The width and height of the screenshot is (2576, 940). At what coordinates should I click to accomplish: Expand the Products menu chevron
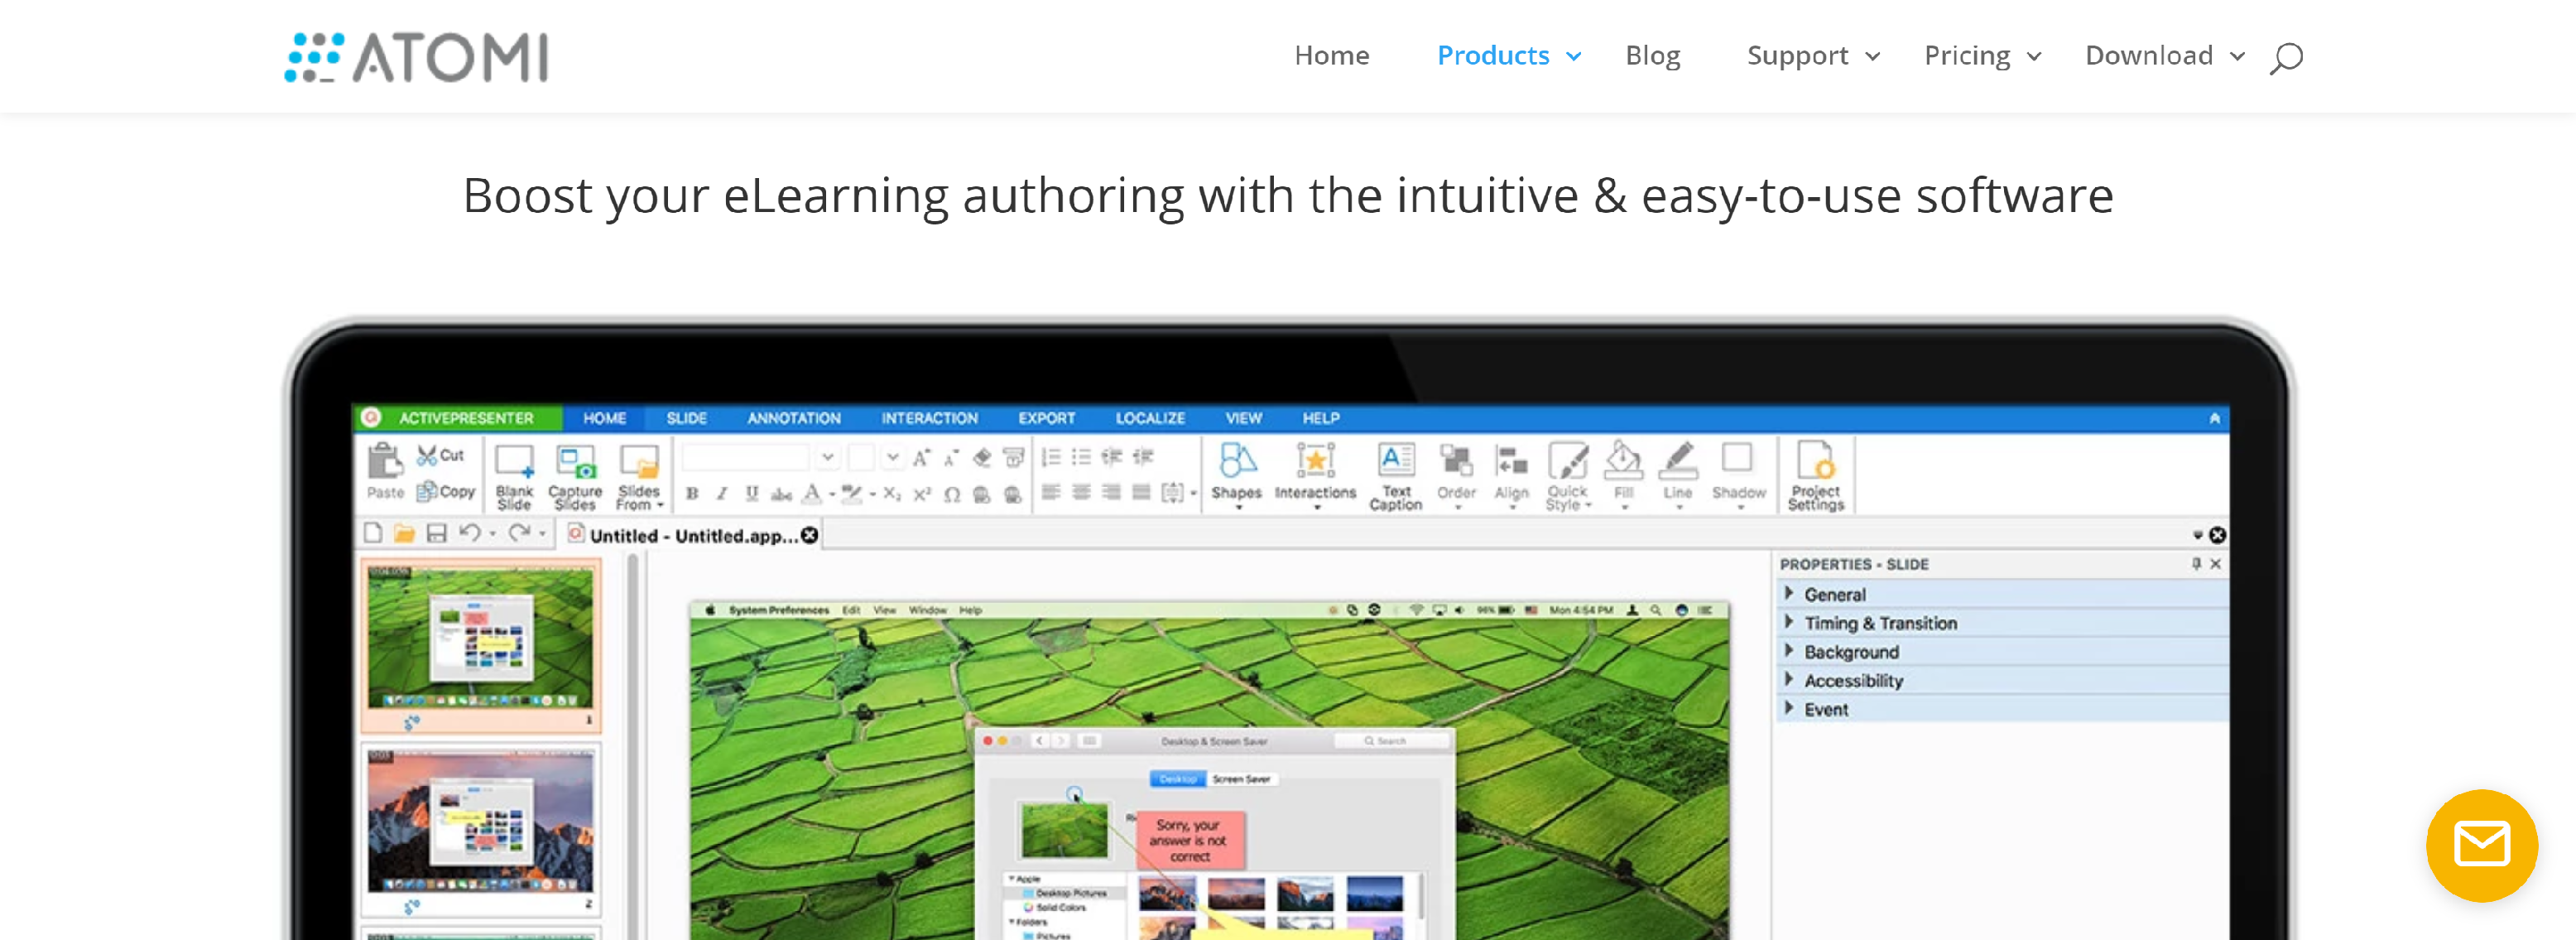click(x=1574, y=57)
